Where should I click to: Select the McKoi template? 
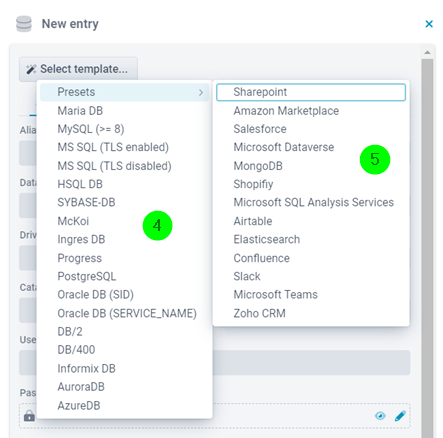pos(124,221)
